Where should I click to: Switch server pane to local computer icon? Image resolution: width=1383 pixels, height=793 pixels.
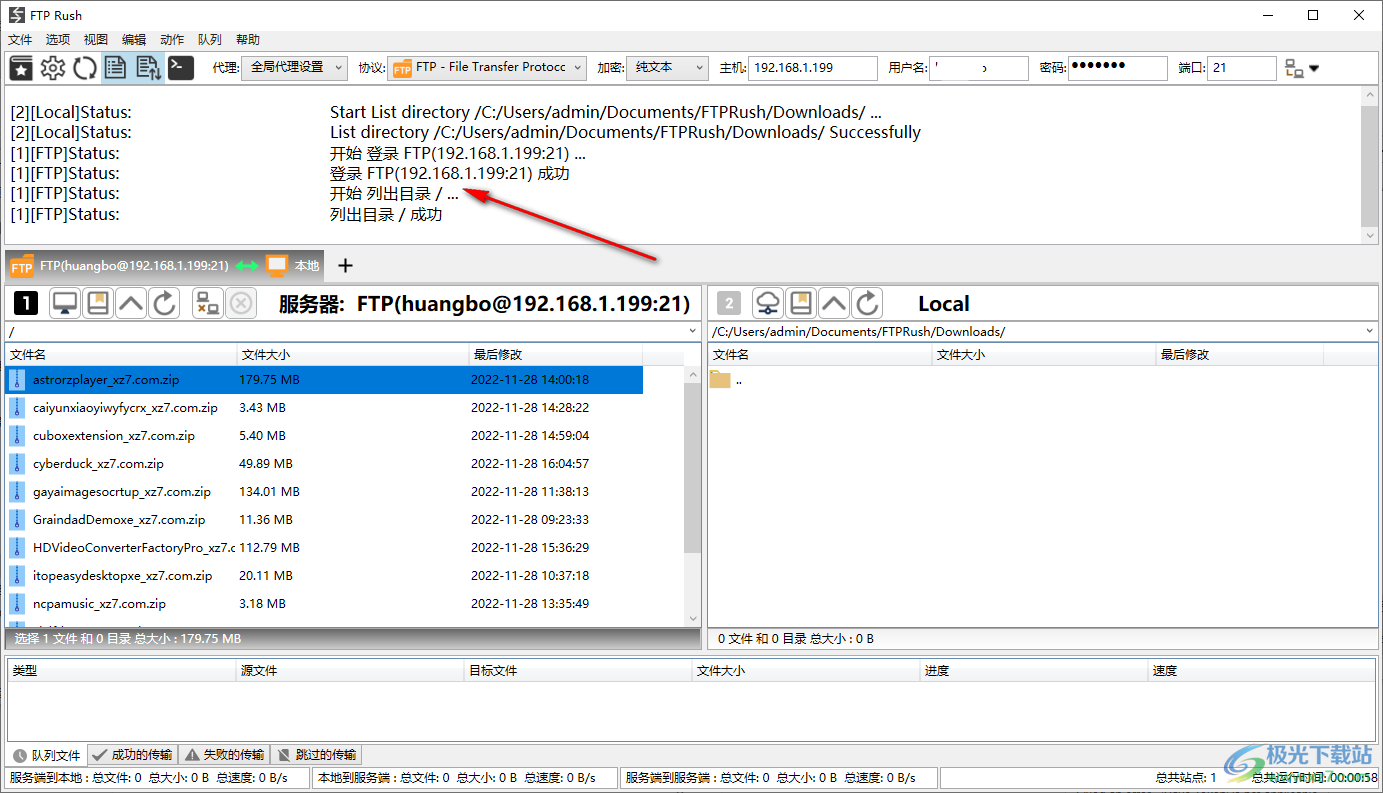pos(65,303)
